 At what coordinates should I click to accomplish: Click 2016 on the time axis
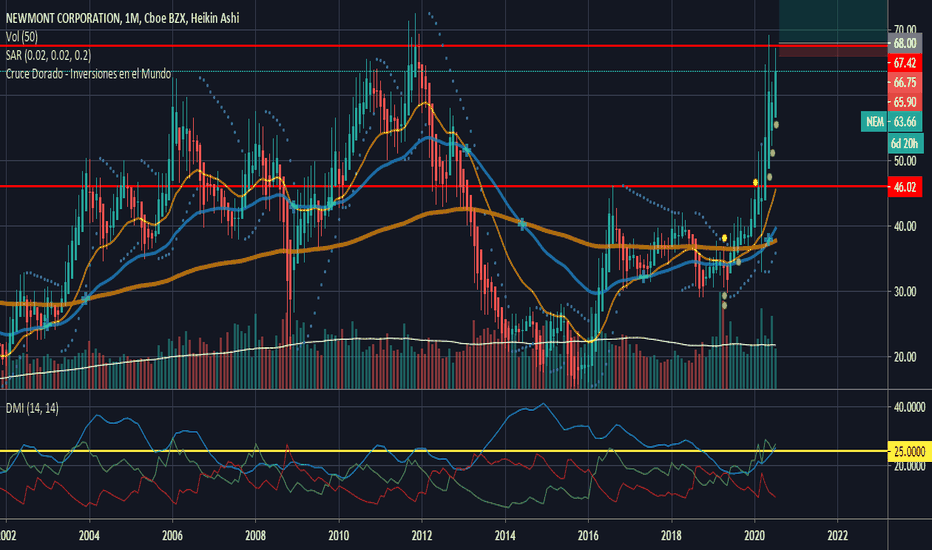click(588, 535)
